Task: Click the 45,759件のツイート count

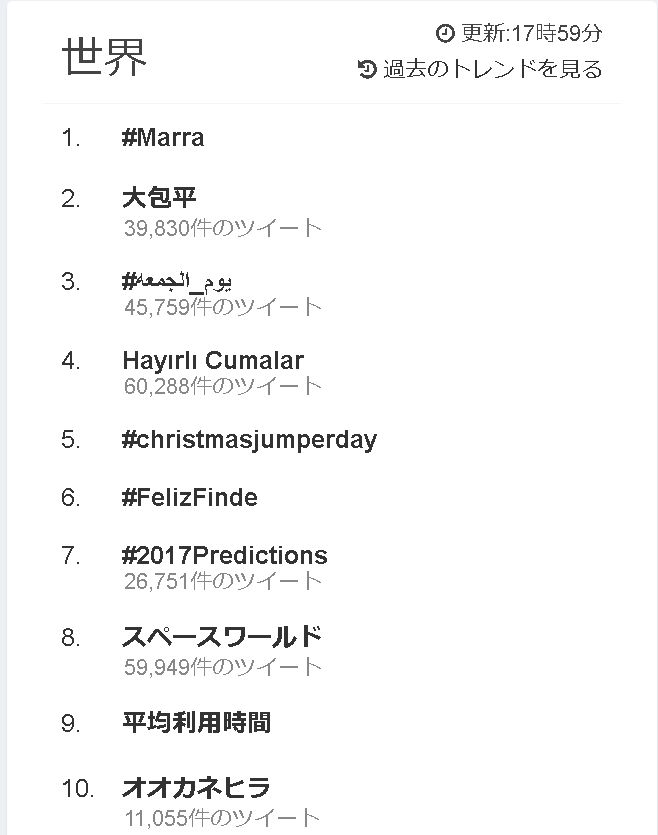Action: click(223, 307)
